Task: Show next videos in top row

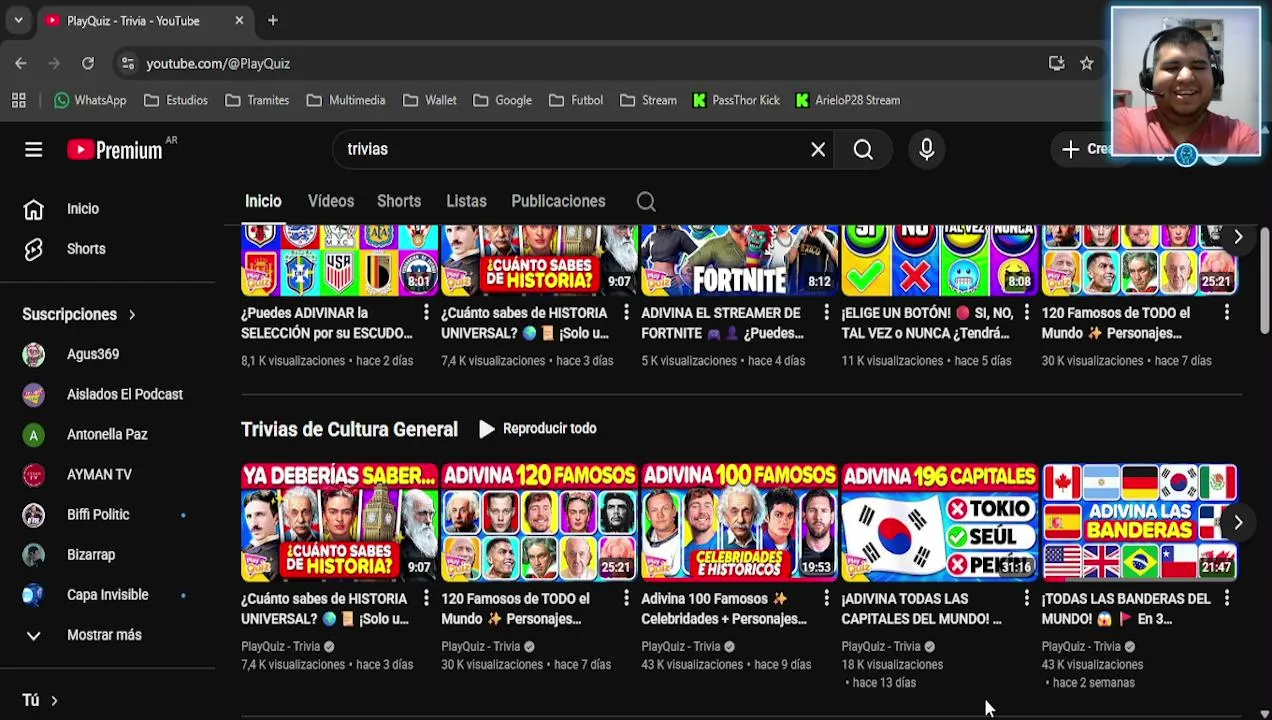Action: click(x=1238, y=237)
